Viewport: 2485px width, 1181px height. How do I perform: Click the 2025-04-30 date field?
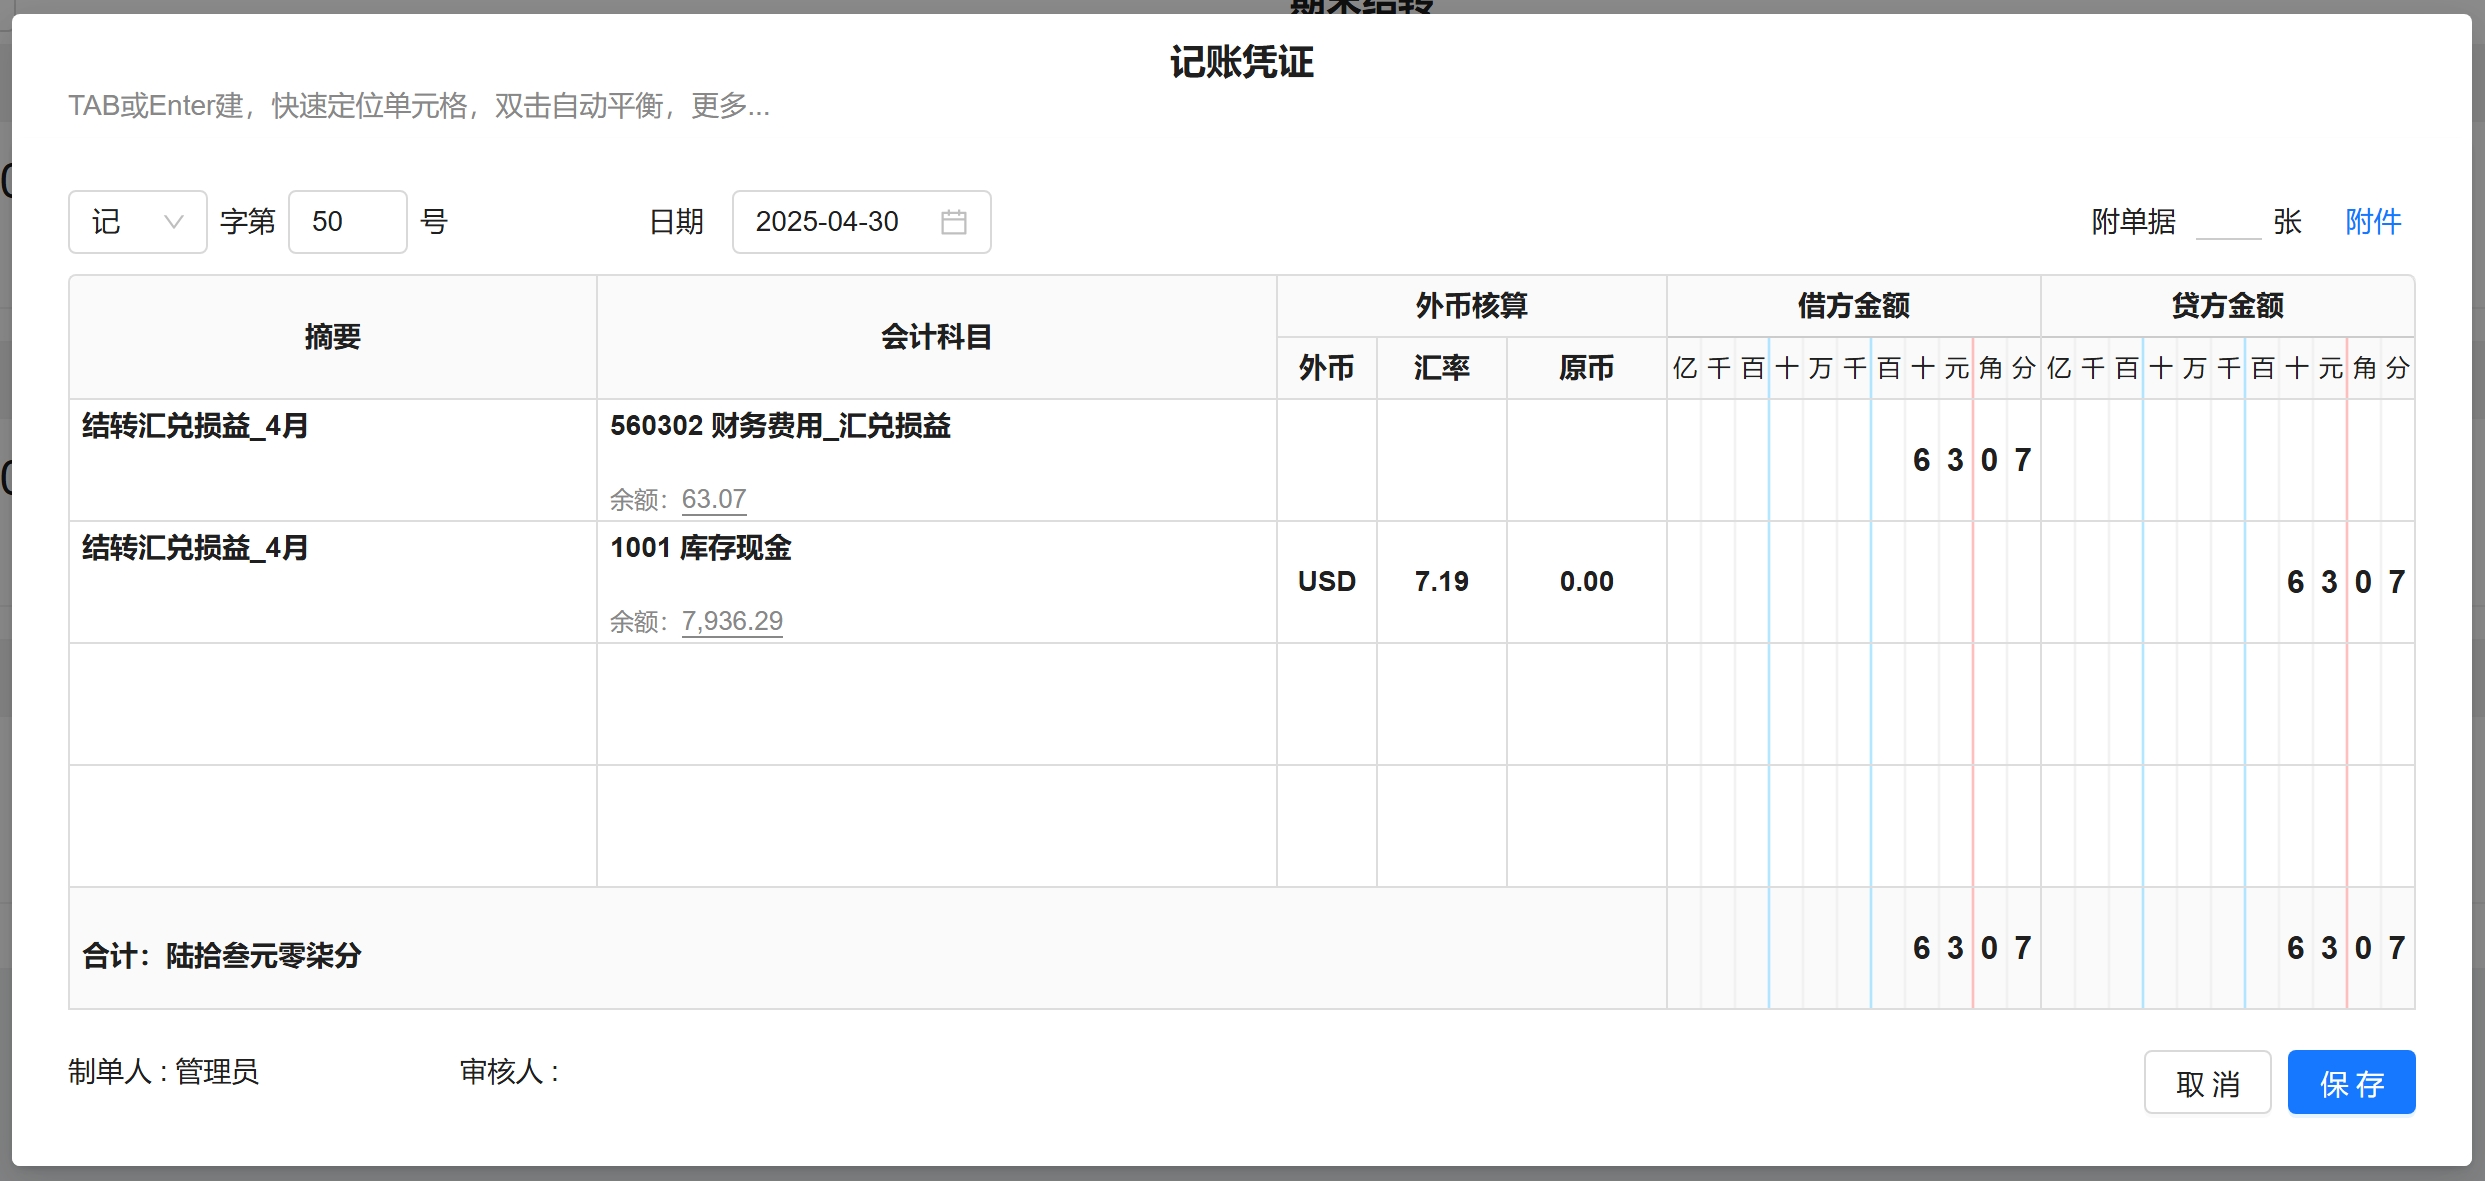827,222
